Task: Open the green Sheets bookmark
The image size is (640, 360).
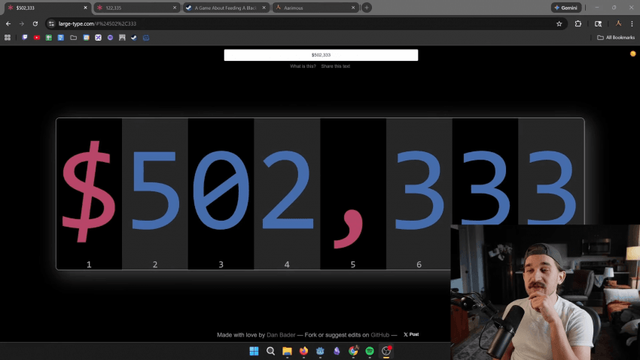Action: pyautogui.click(x=49, y=38)
